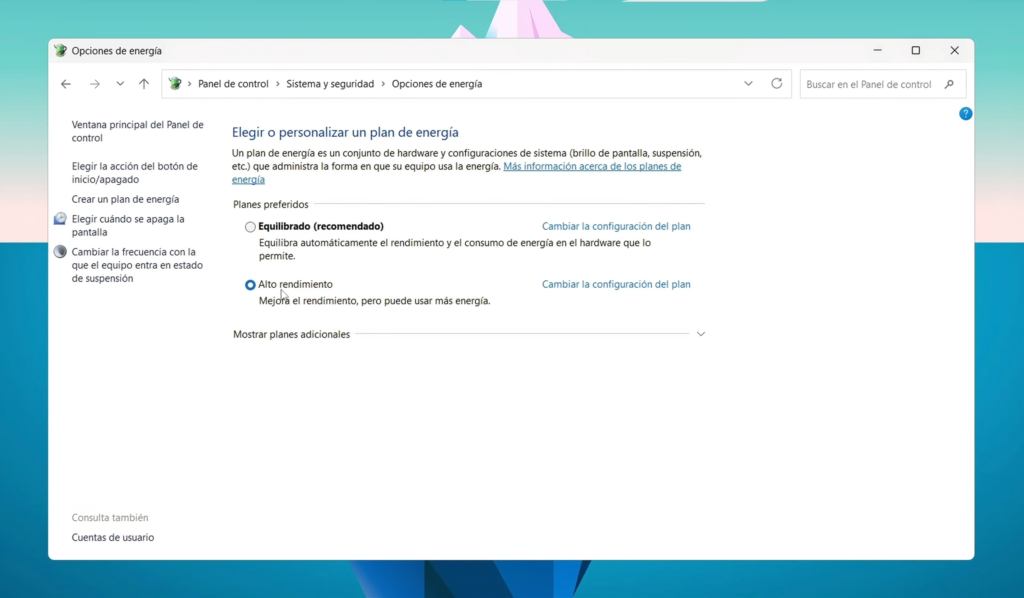Click Sistema y seguridad breadcrumb
The width and height of the screenshot is (1024, 598).
tap(330, 84)
